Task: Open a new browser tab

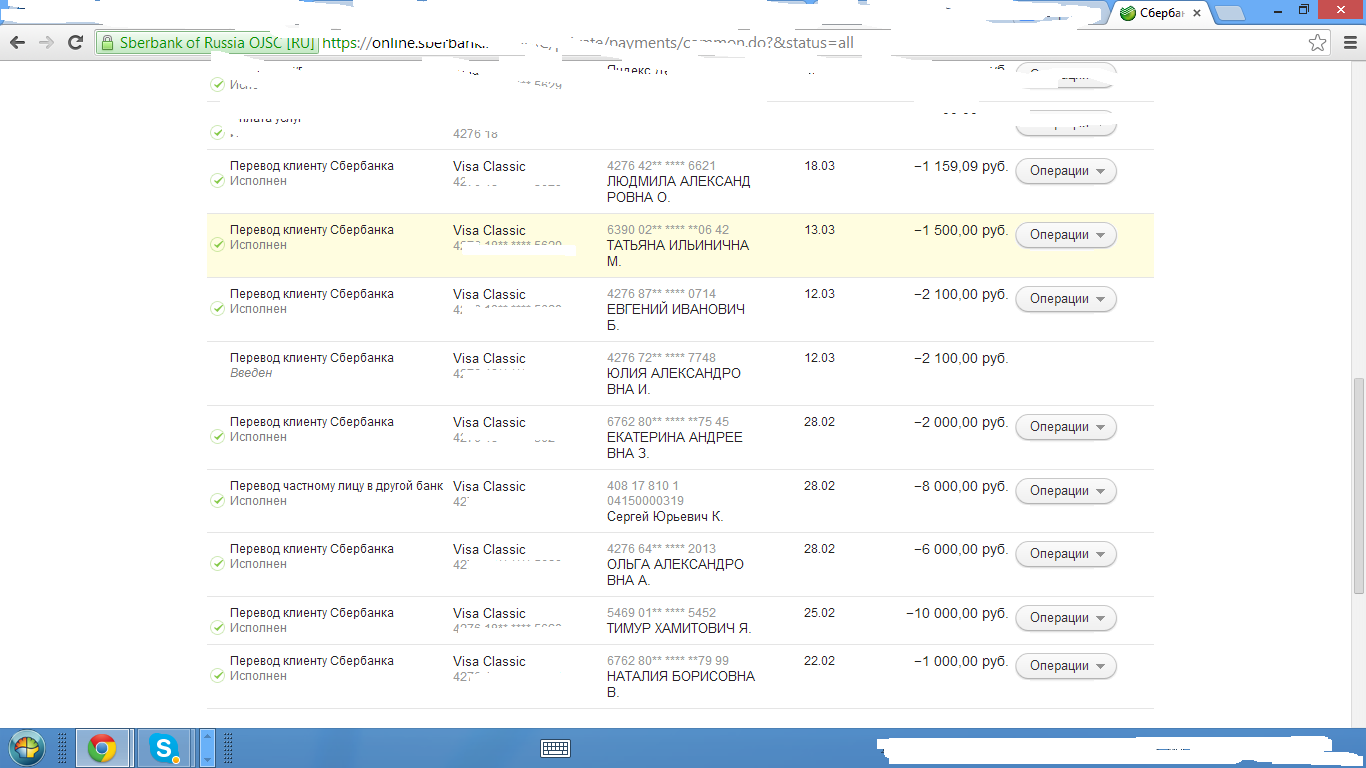Action: [1229, 13]
